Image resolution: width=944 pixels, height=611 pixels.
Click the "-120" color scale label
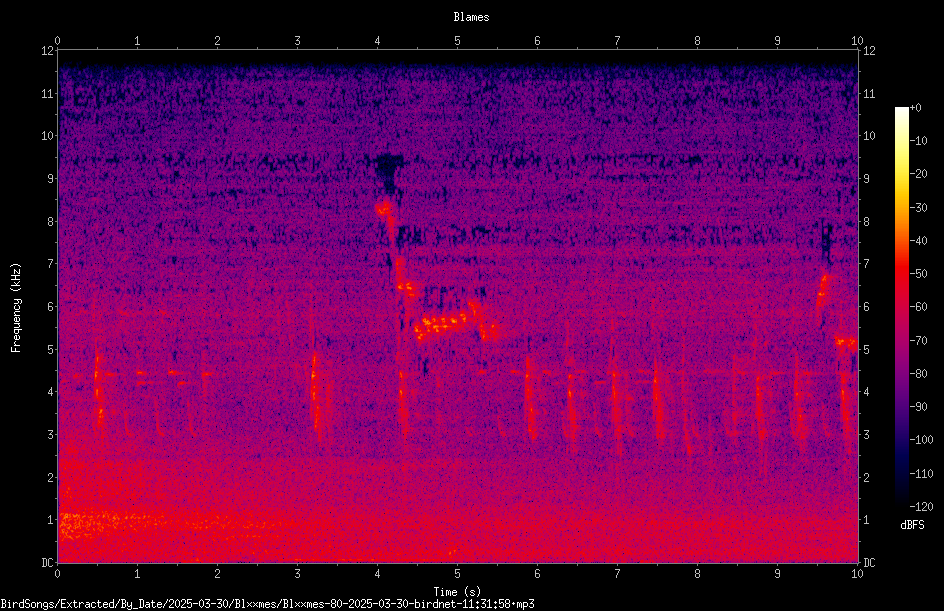coord(921,507)
